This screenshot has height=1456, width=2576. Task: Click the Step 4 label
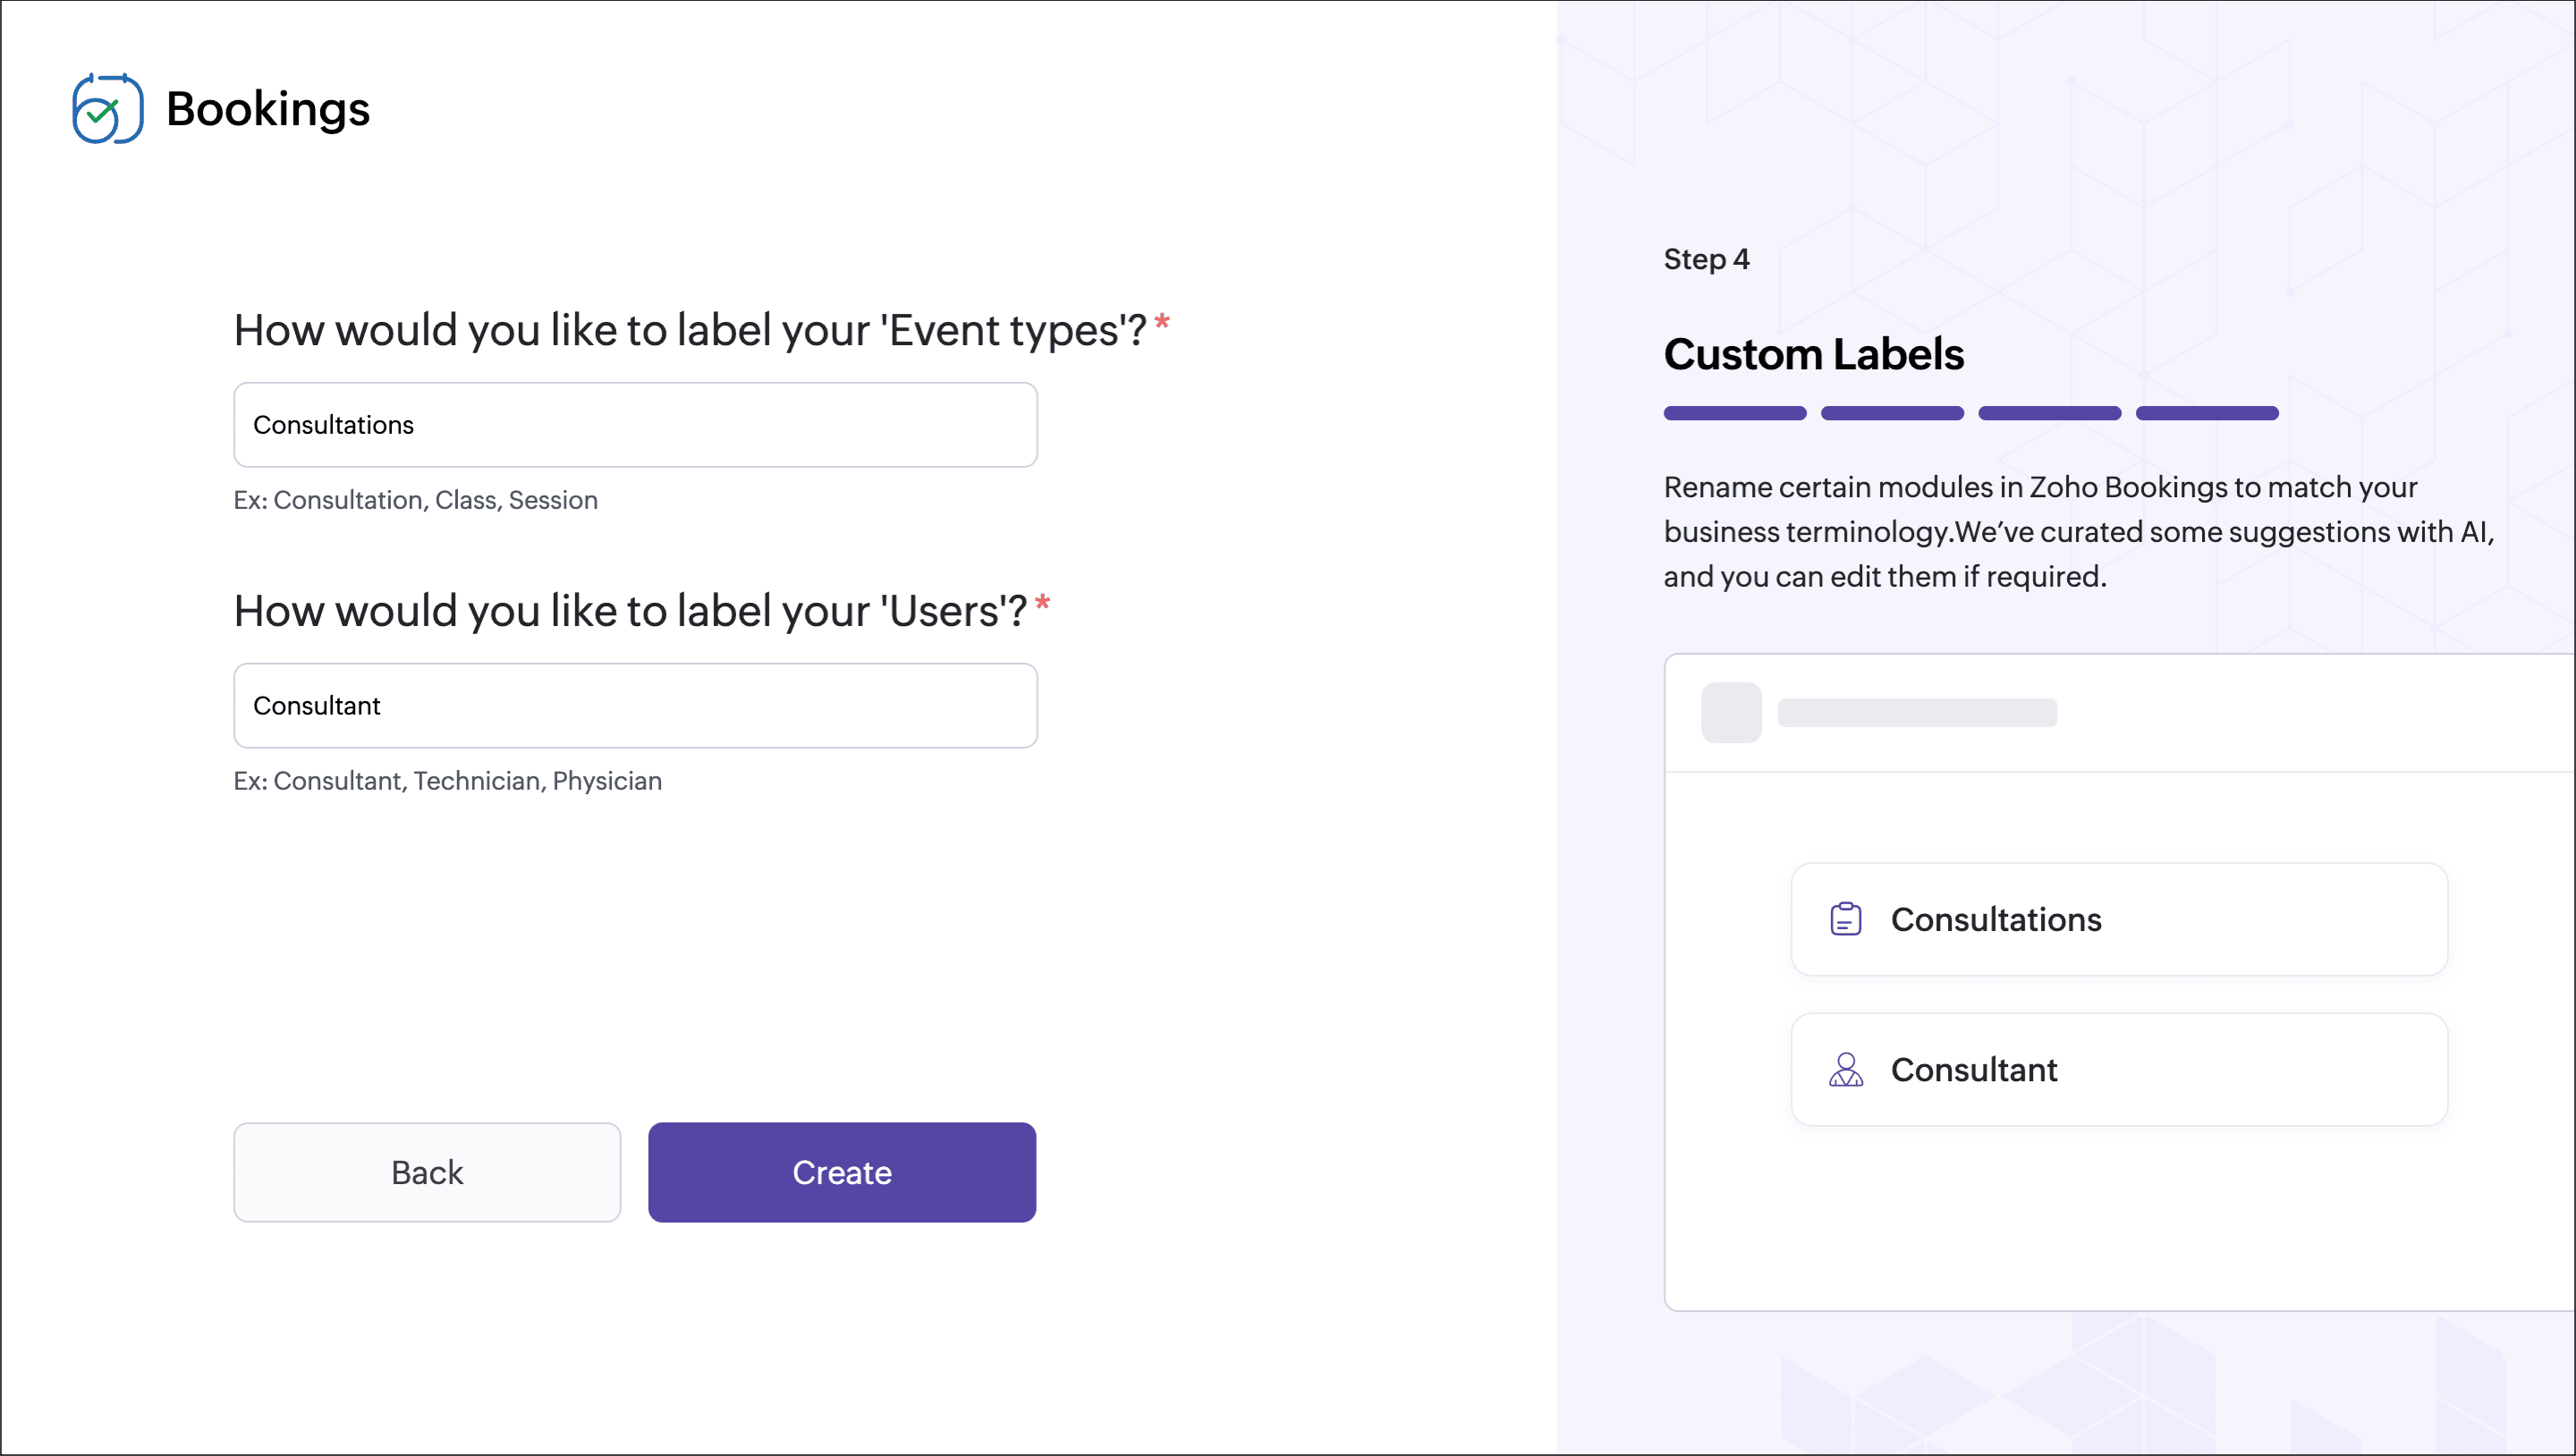tap(1706, 259)
